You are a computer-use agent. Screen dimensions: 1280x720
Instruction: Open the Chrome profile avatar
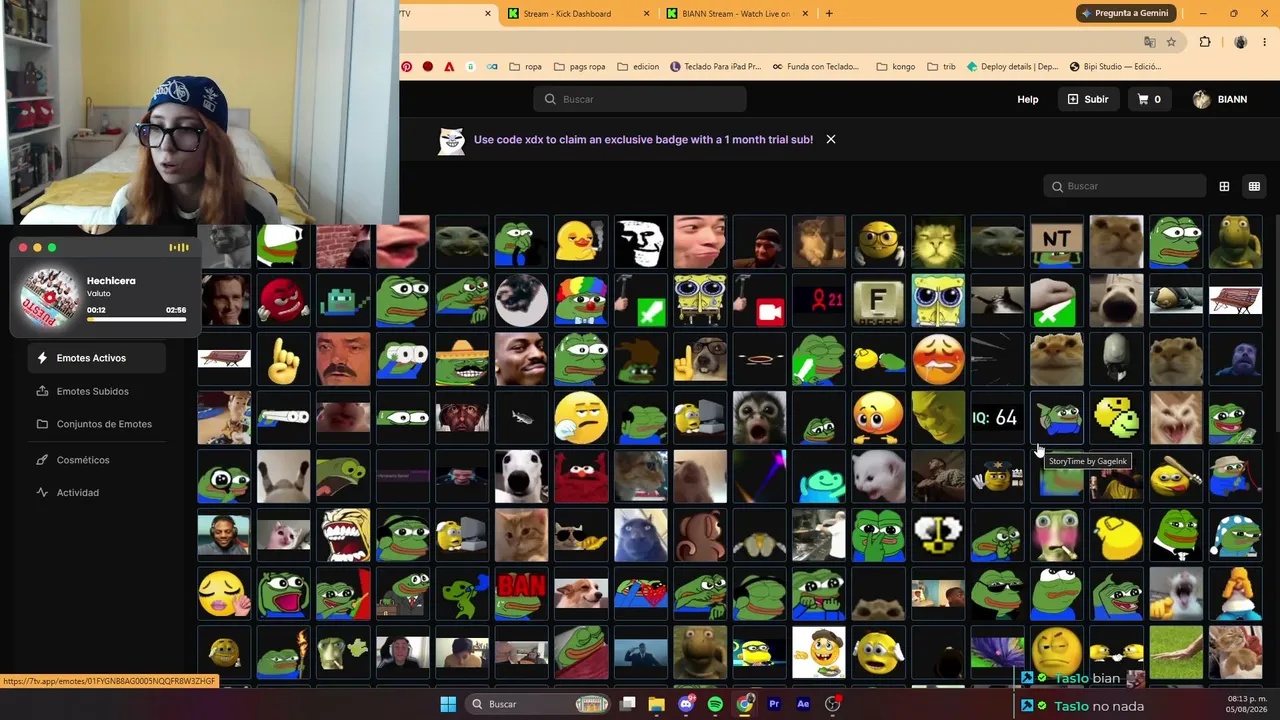1240,42
